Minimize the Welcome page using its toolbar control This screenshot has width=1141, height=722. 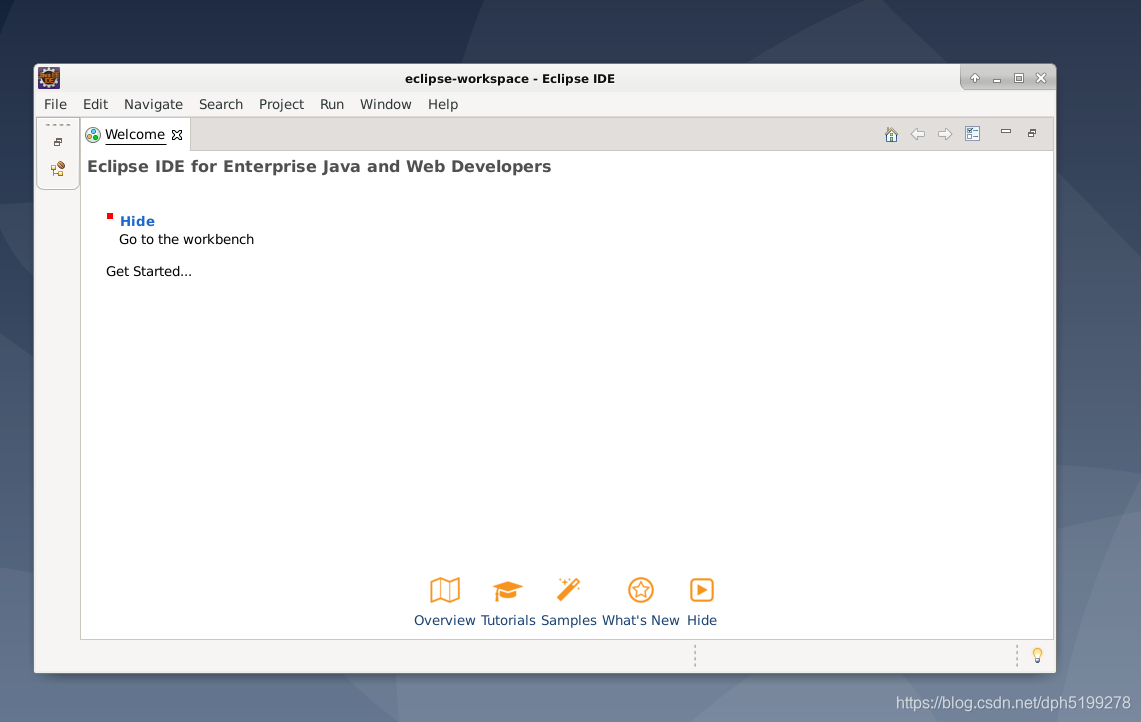(1006, 132)
